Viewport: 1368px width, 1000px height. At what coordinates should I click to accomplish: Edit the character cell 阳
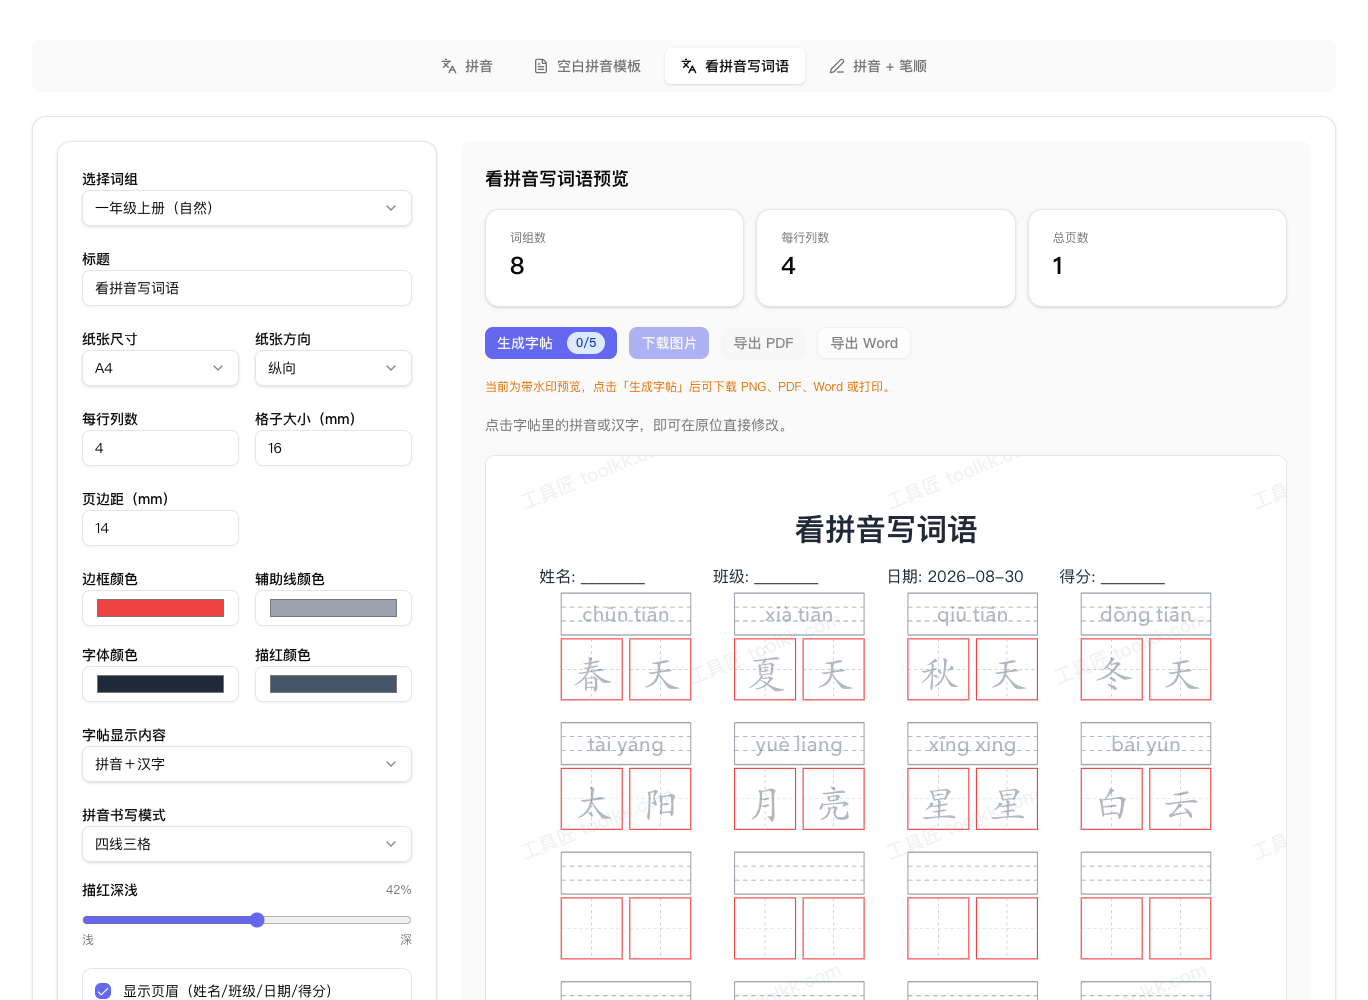[x=660, y=799]
